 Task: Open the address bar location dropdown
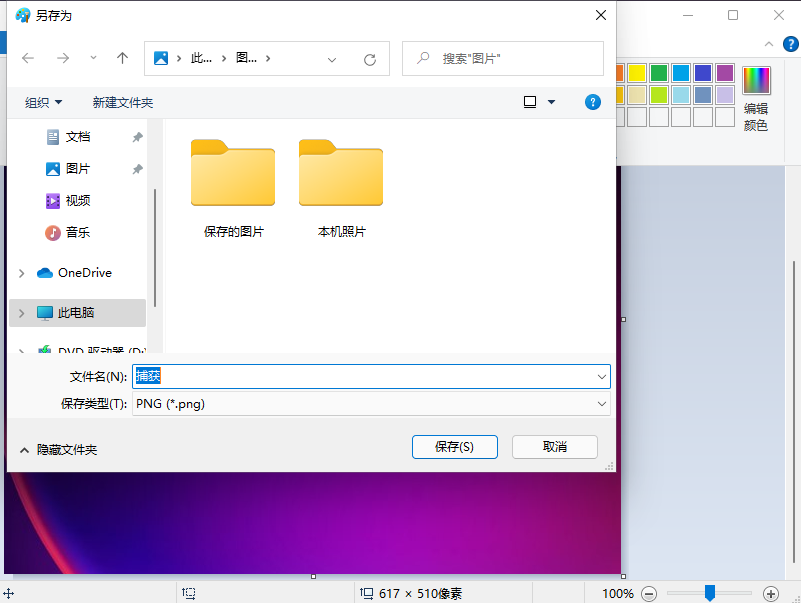(332, 58)
